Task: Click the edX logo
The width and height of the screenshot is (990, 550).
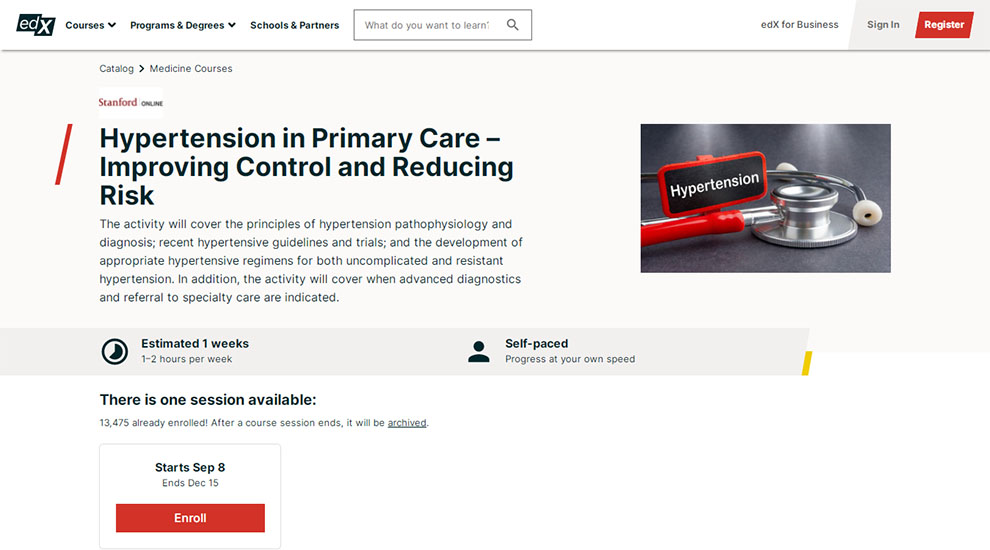Action: tap(36, 25)
